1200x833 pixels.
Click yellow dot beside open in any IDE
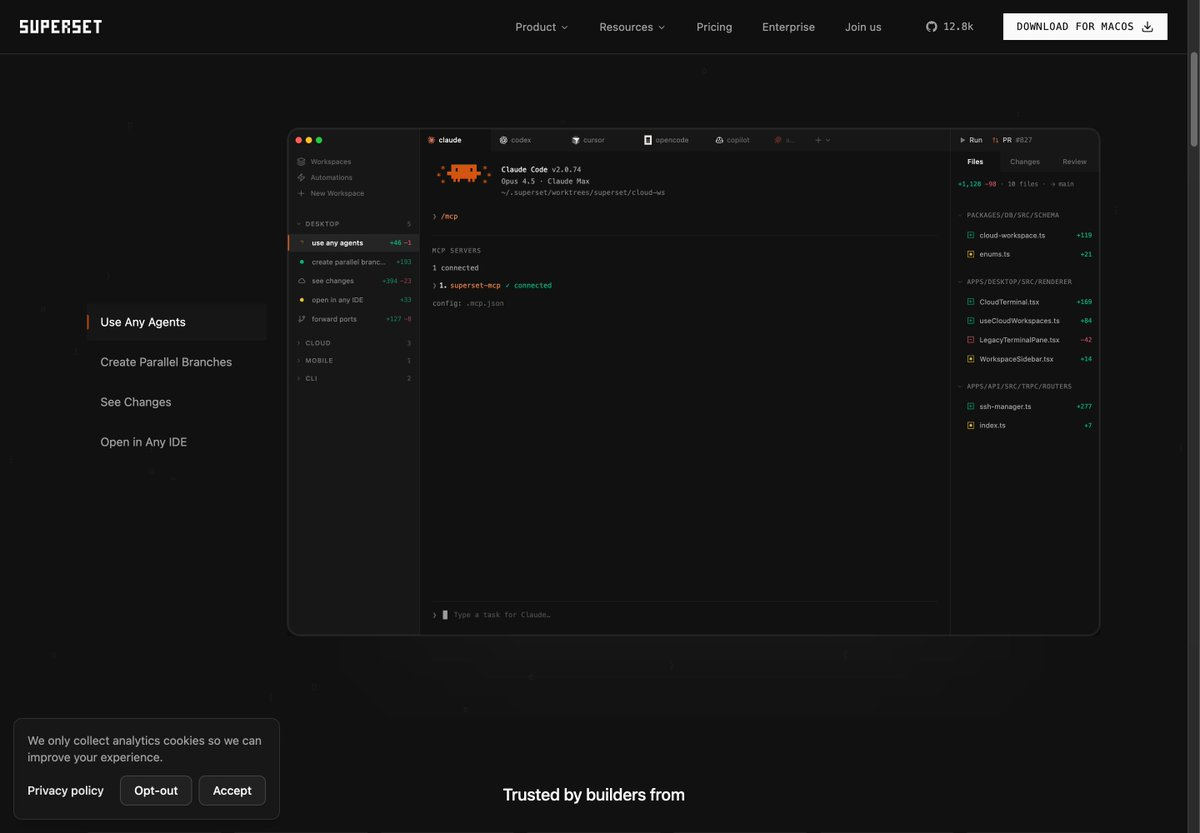[x=301, y=300]
